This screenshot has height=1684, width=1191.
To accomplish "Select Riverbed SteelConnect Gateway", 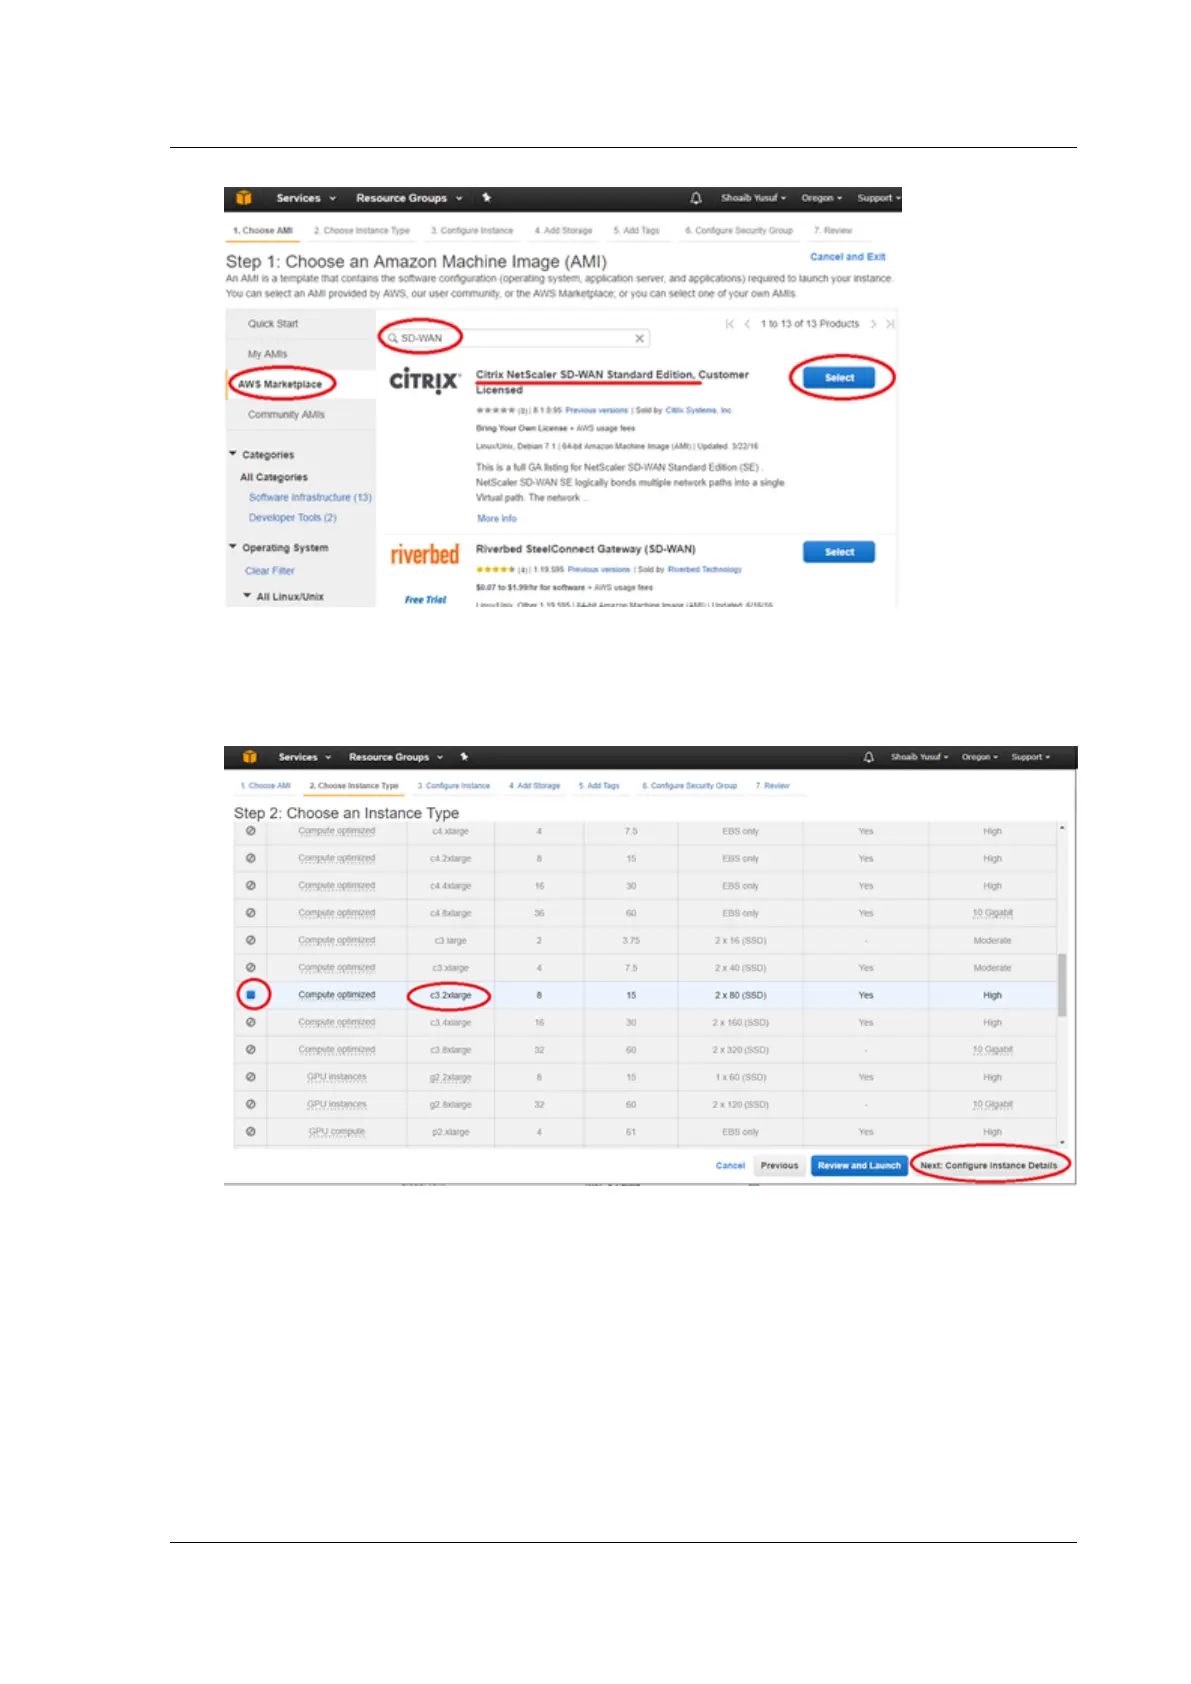I will click(x=839, y=552).
